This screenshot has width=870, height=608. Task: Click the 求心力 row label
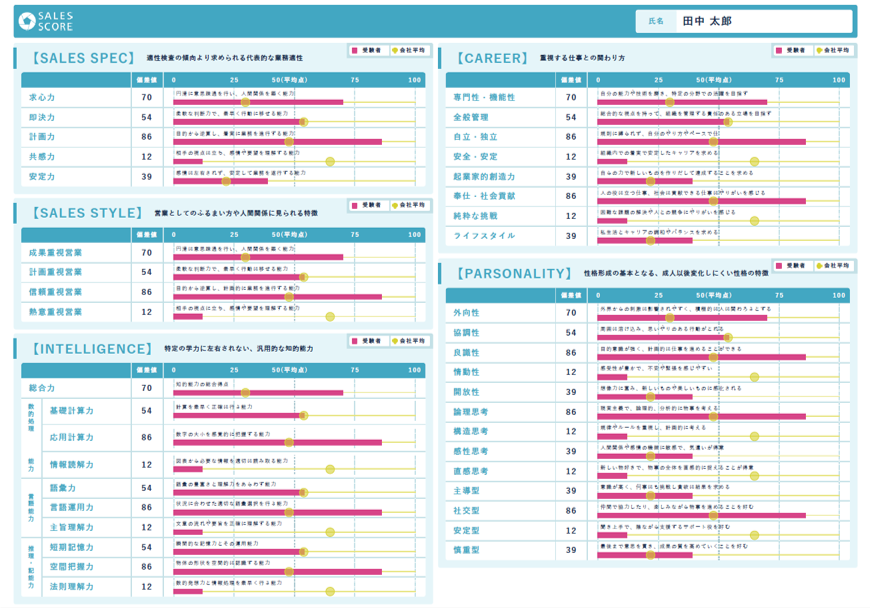point(42,98)
